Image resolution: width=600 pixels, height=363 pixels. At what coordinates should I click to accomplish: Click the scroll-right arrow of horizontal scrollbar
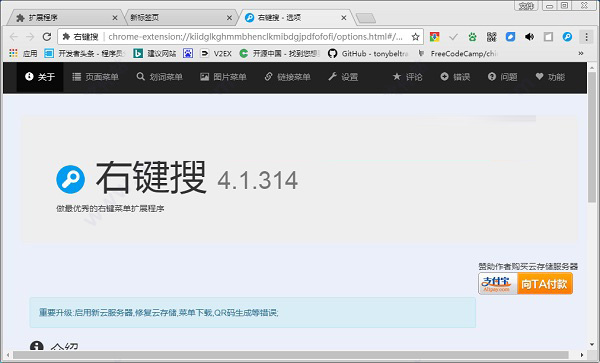point(582,355)
